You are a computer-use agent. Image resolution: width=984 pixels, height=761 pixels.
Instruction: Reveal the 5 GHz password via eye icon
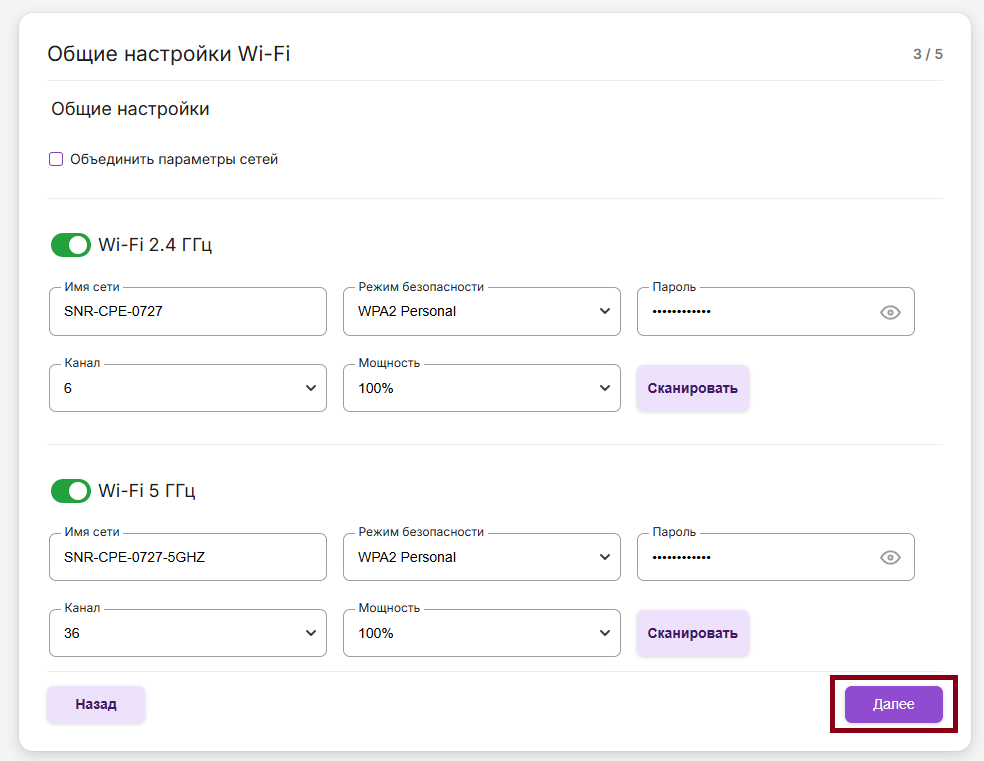(890, 558)
